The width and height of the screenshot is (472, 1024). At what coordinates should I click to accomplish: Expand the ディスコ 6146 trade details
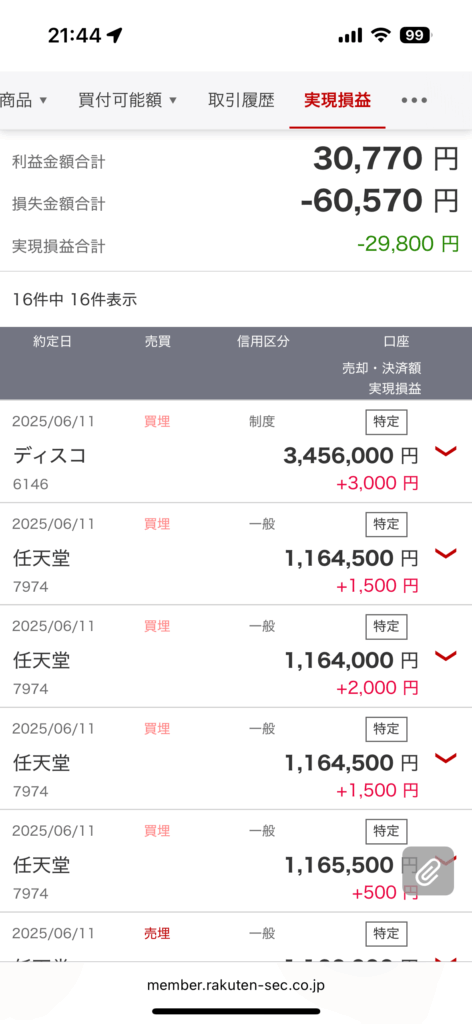[445, 451]
